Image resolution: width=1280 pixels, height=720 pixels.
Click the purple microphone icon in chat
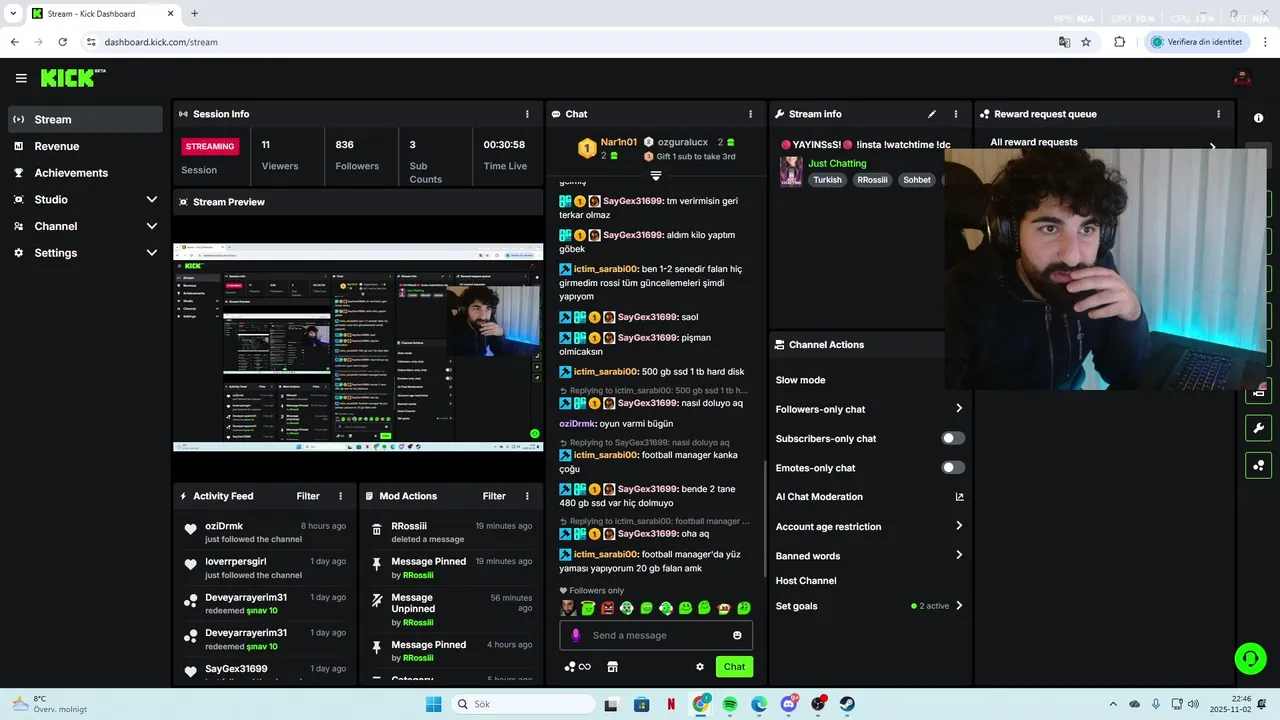coord(575,635)
